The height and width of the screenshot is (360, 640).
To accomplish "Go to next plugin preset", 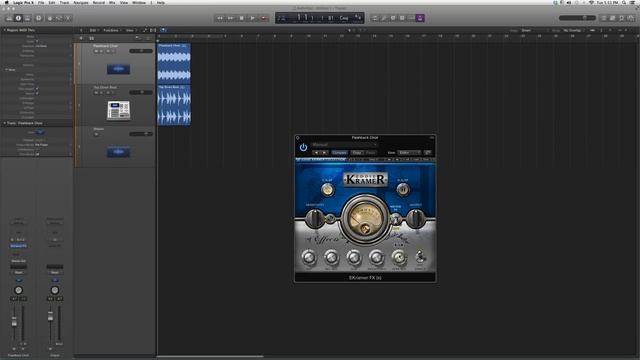I will (x=324, y=153).
